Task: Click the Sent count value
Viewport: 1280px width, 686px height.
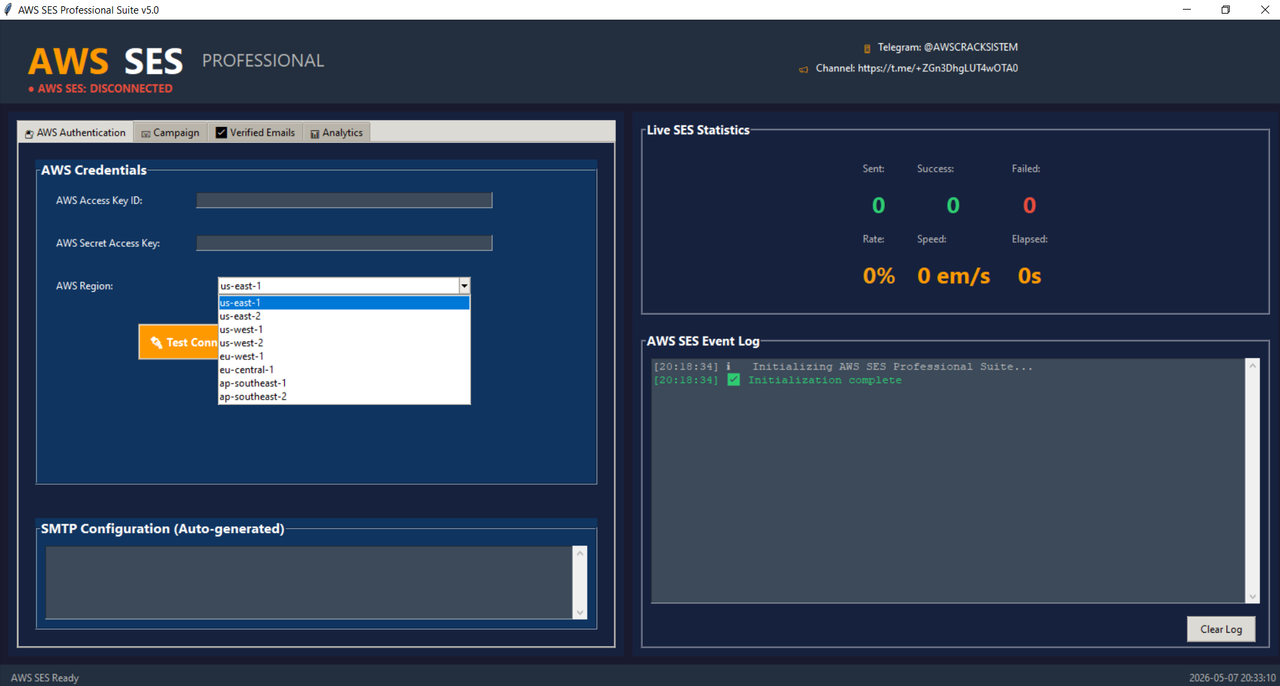Action: 878,206
